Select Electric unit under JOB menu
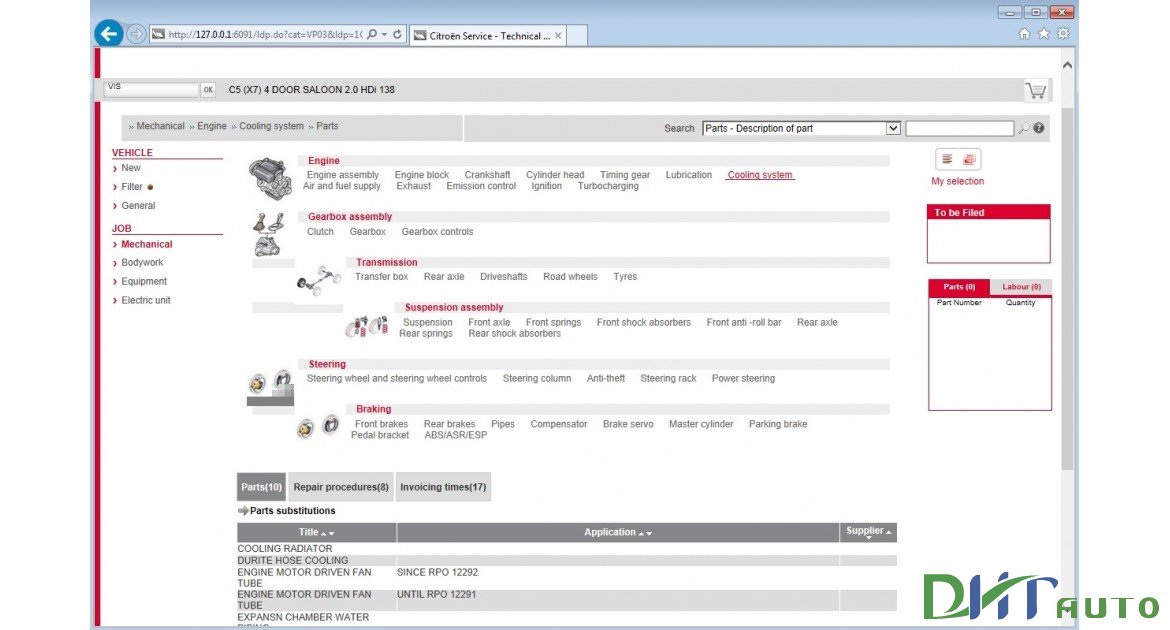 click(x=146, y=300)
